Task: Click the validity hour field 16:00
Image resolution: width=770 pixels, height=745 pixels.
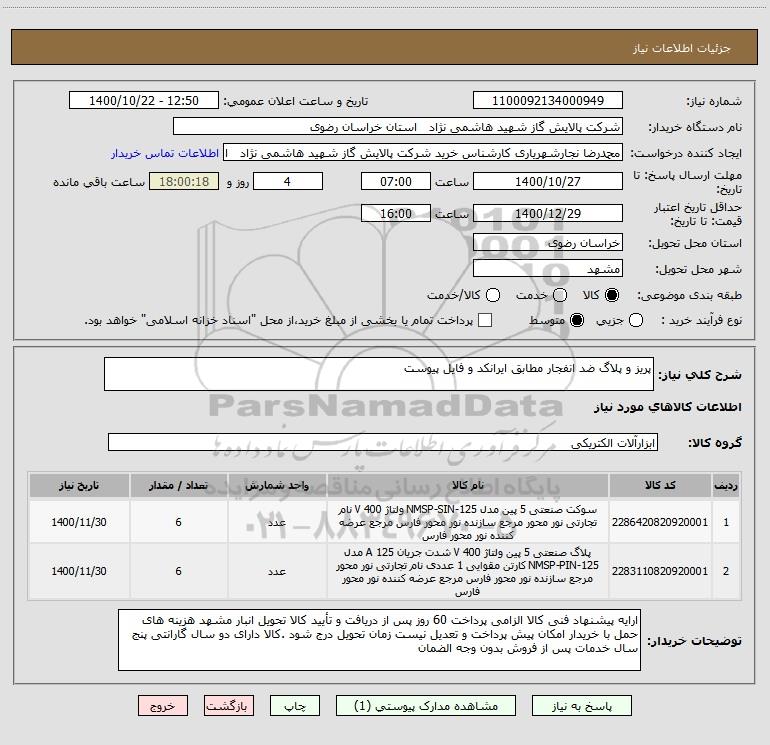Action: tap(396, 213)
